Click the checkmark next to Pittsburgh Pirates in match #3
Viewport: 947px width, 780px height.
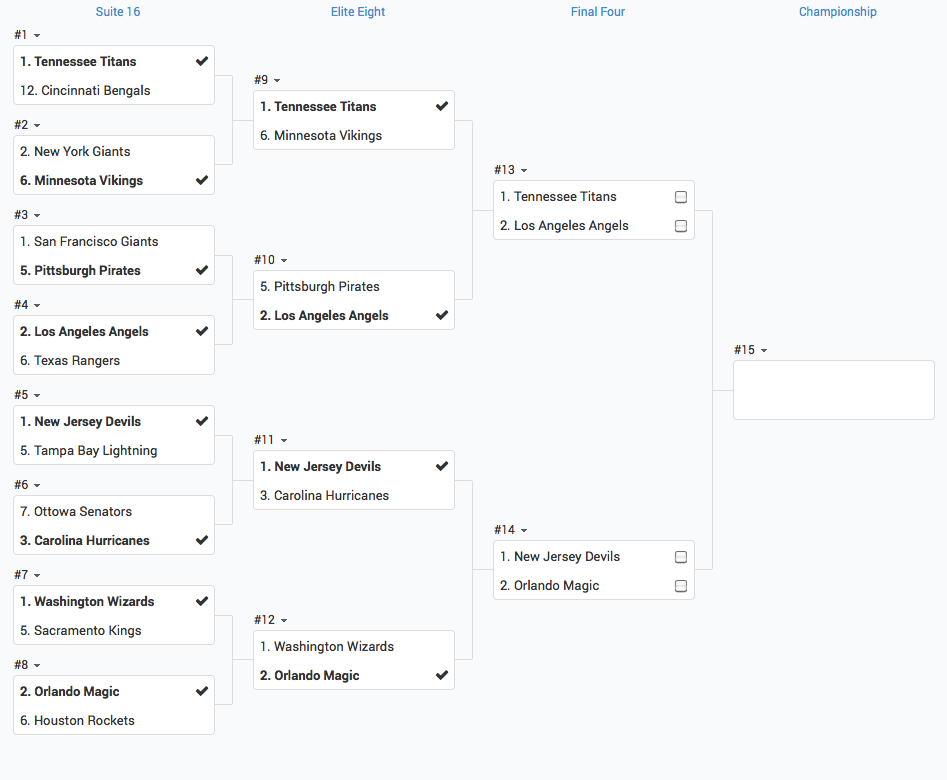202,270
